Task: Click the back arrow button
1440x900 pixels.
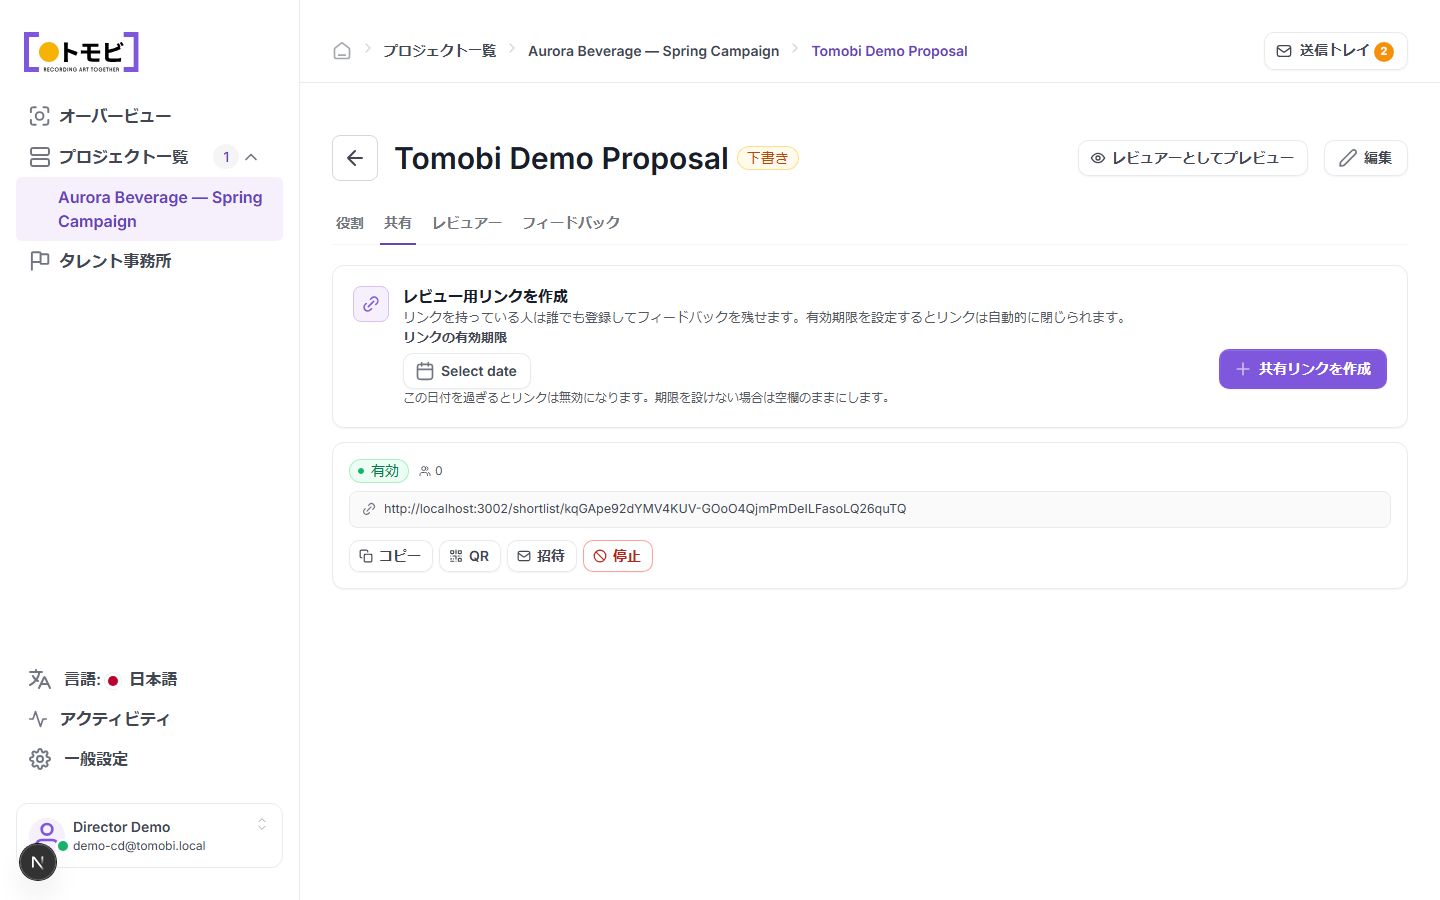Action: [355, 158]
